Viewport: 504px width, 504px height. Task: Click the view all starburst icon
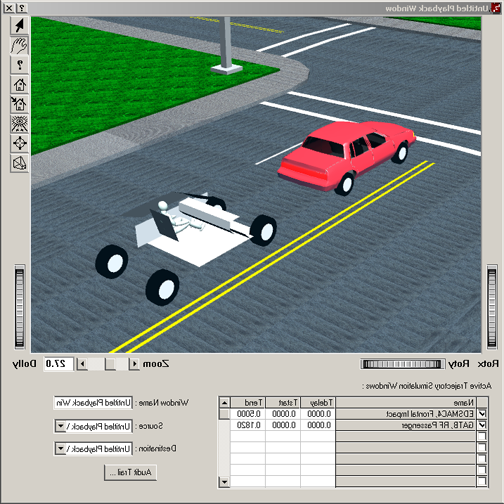pos(19,124)
